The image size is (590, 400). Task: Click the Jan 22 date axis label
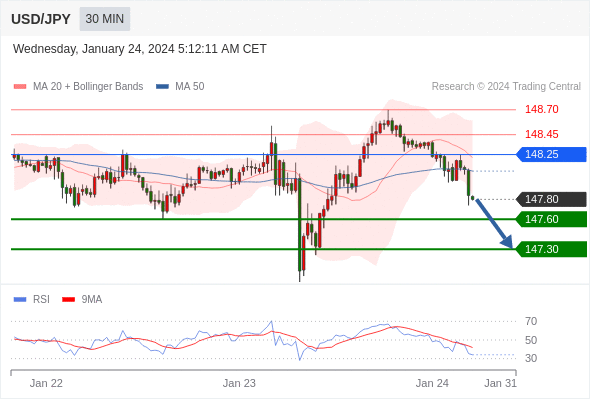point(46,383)
